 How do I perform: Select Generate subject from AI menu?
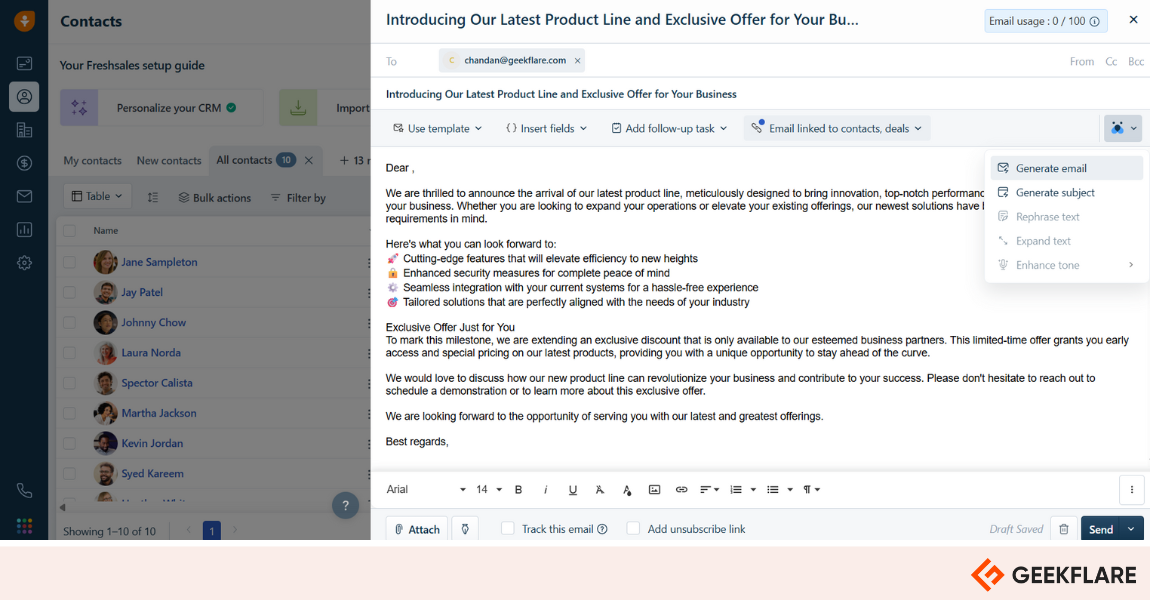pos(1066,192)
